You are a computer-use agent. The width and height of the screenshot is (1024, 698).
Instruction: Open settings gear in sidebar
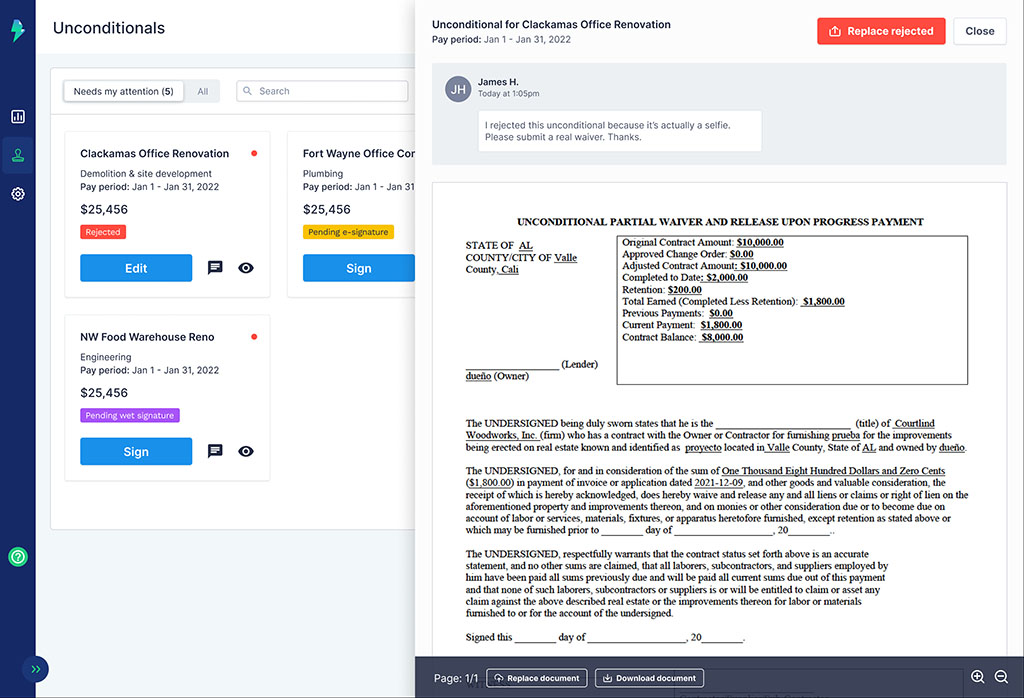[18, 194]
